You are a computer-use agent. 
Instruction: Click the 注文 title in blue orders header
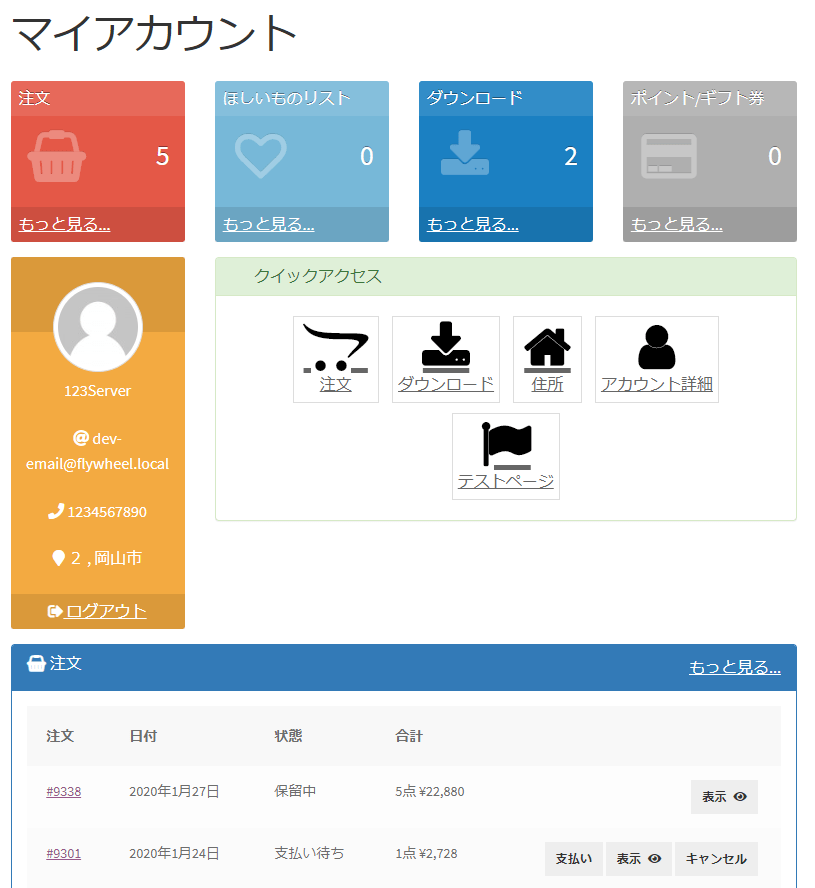coord(65,663)
